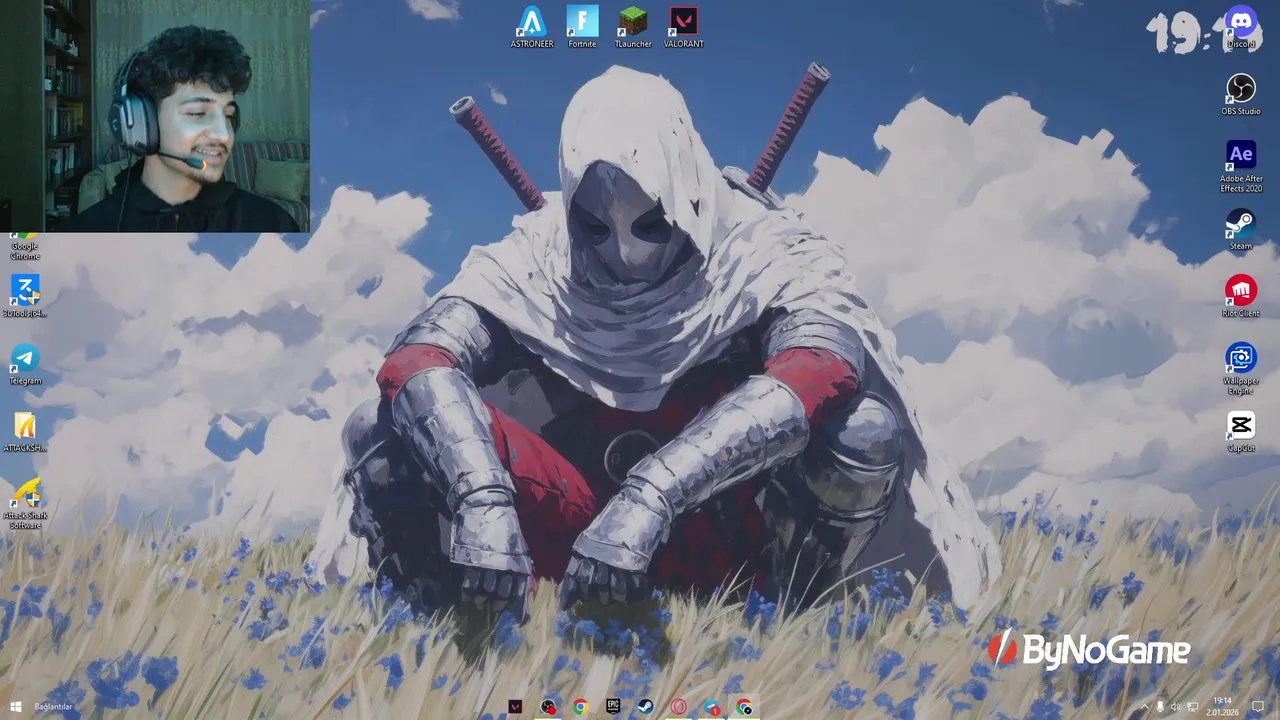Switch to Steam in the taskbar
1280x720 pixels.
646,707
